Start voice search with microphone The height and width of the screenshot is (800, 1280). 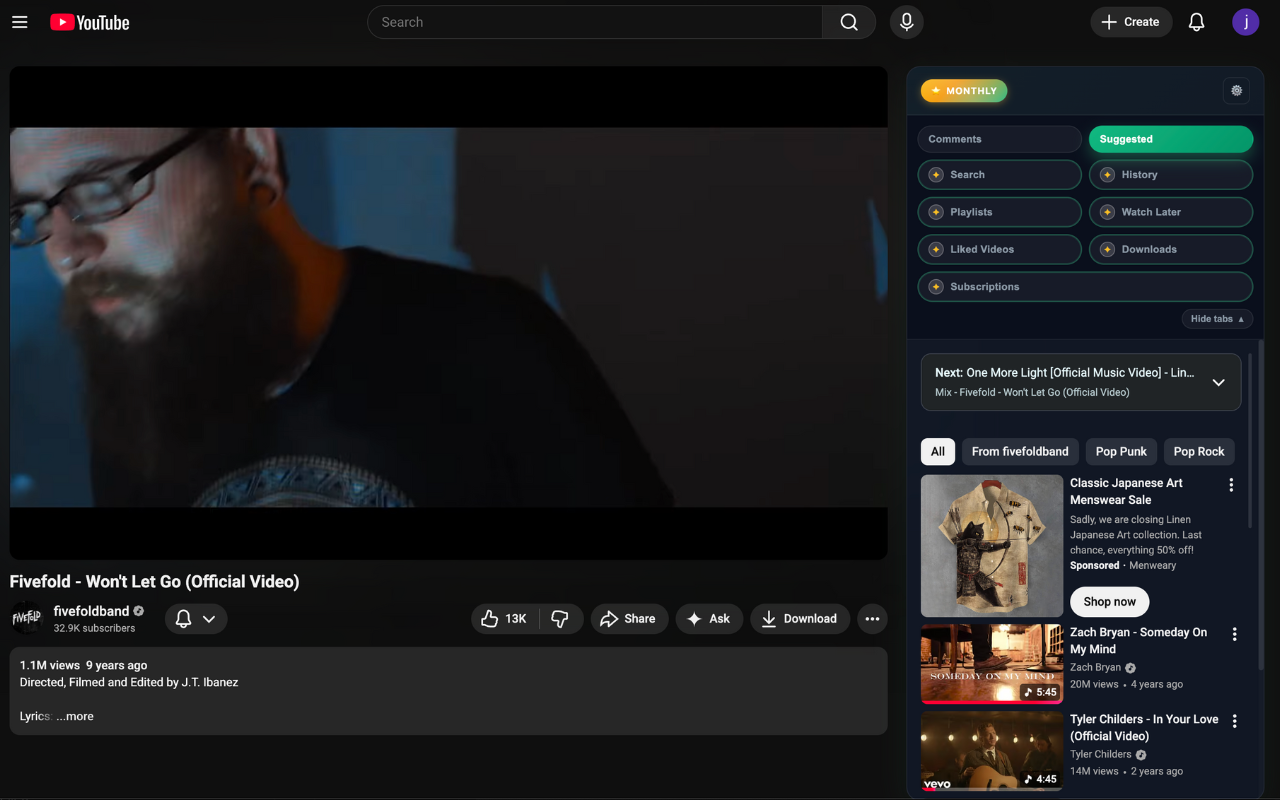click(907, 22)
